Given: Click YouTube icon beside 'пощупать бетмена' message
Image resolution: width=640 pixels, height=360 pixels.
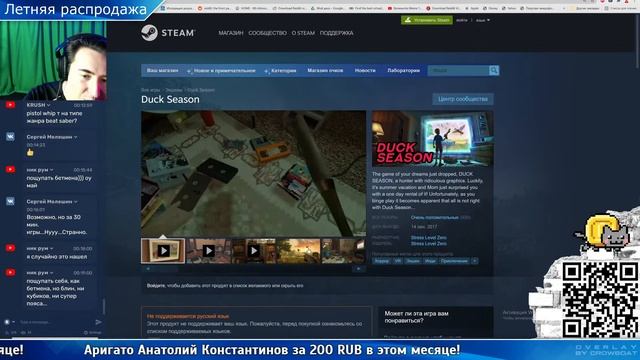Looking at the screenshot, I should tap(10, 169).
